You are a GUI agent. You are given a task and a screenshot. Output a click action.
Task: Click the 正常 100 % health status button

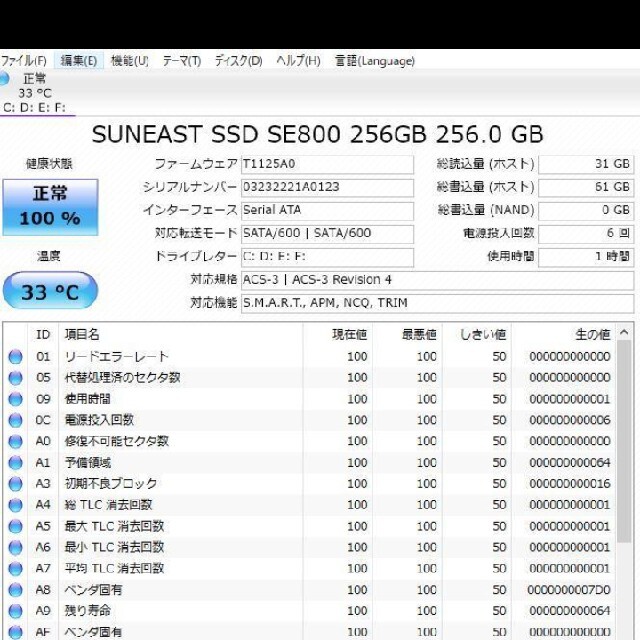[x=50, y=207]
